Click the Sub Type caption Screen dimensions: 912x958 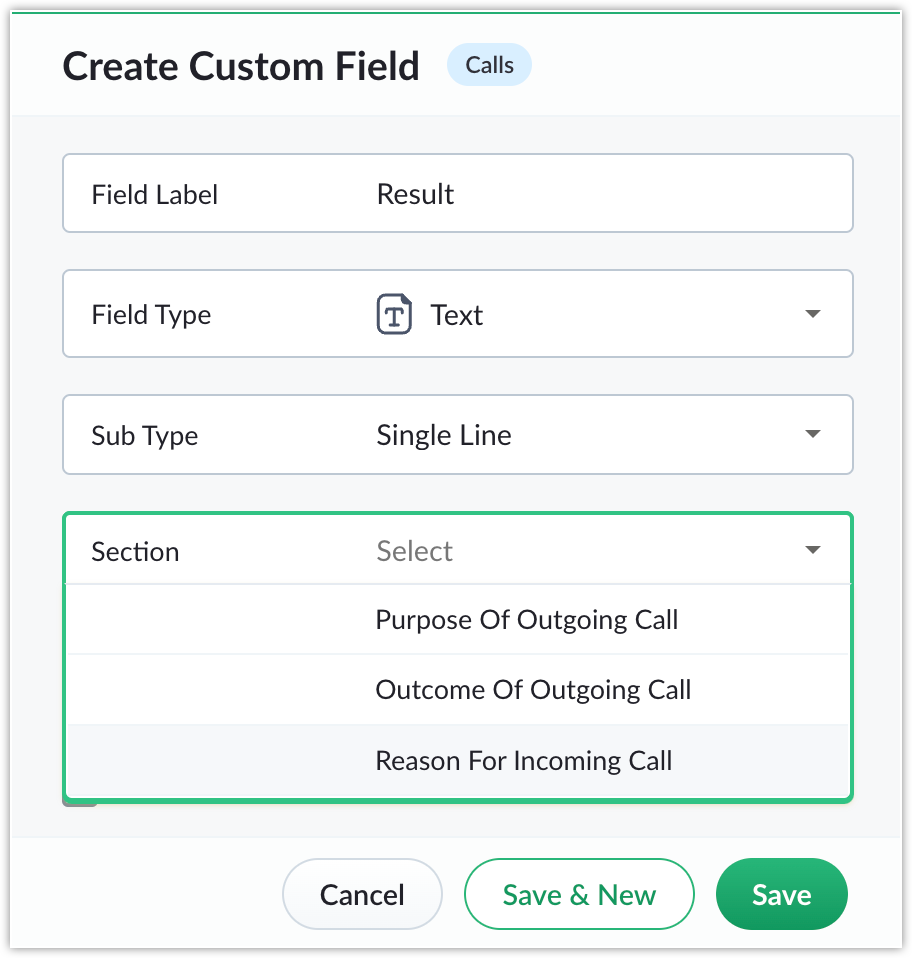coord(145,436)
